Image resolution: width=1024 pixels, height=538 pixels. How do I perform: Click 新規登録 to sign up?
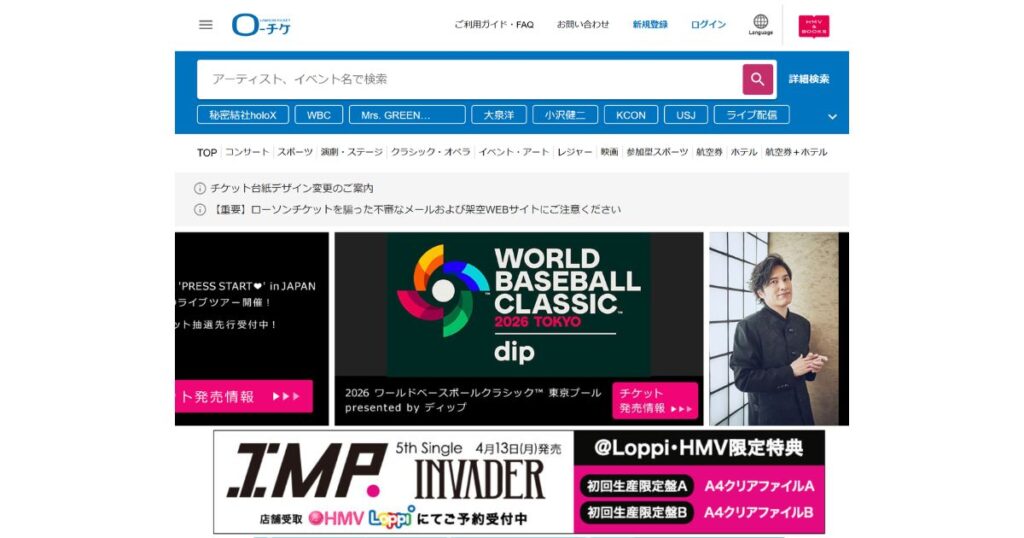[650, 24]
